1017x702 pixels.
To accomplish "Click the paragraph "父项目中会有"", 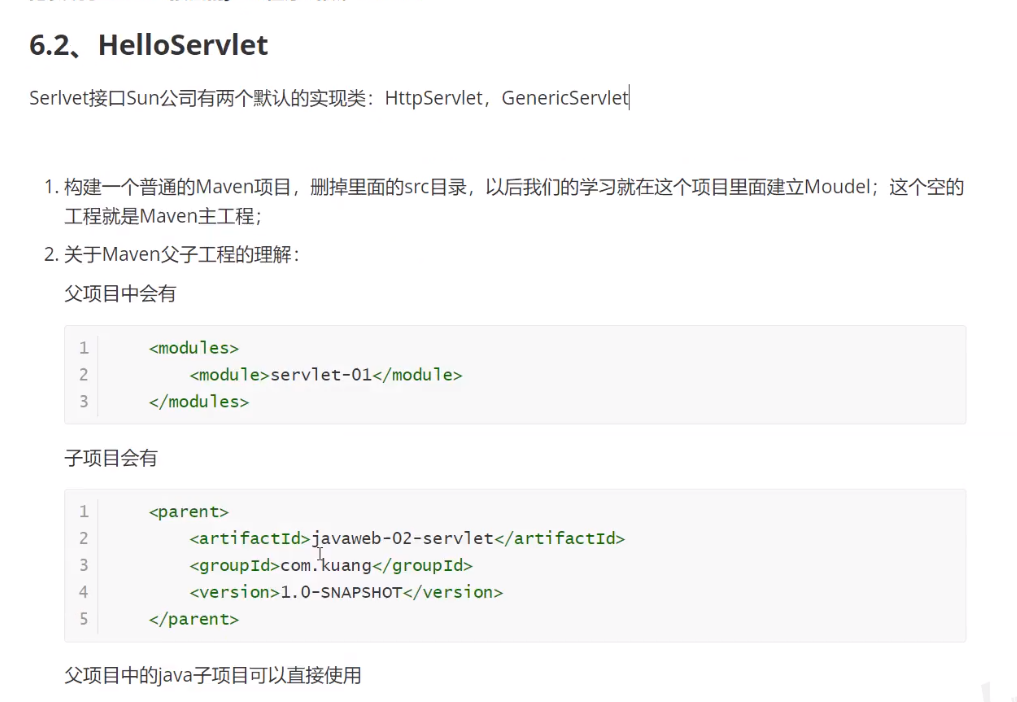I will 120,294.
